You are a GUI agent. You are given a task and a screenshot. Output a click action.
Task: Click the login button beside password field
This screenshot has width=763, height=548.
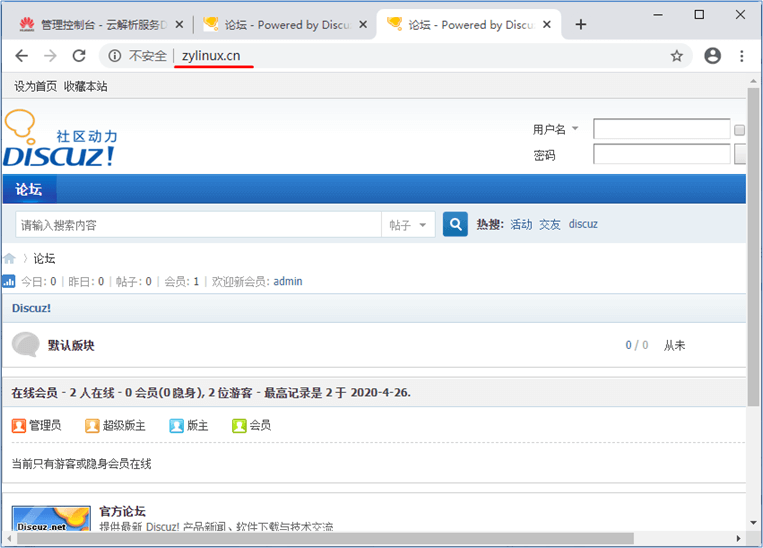740,154
